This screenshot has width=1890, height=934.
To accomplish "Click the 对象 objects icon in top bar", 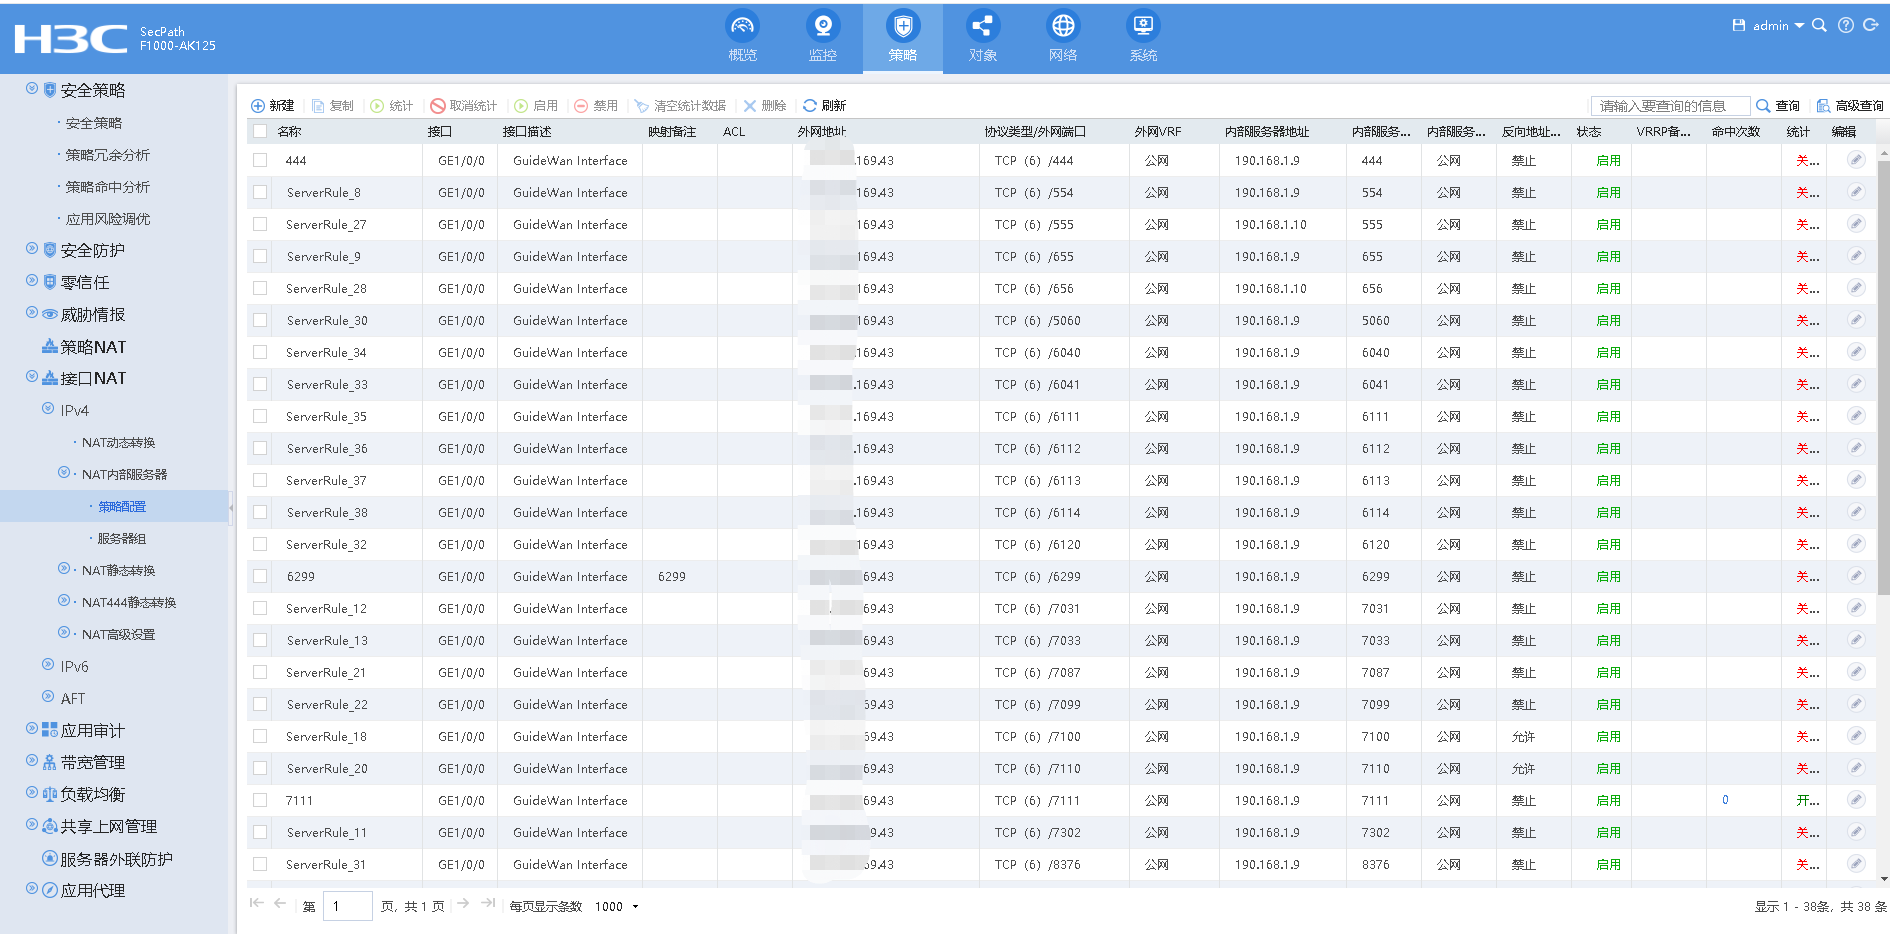I will click(982, 27).
